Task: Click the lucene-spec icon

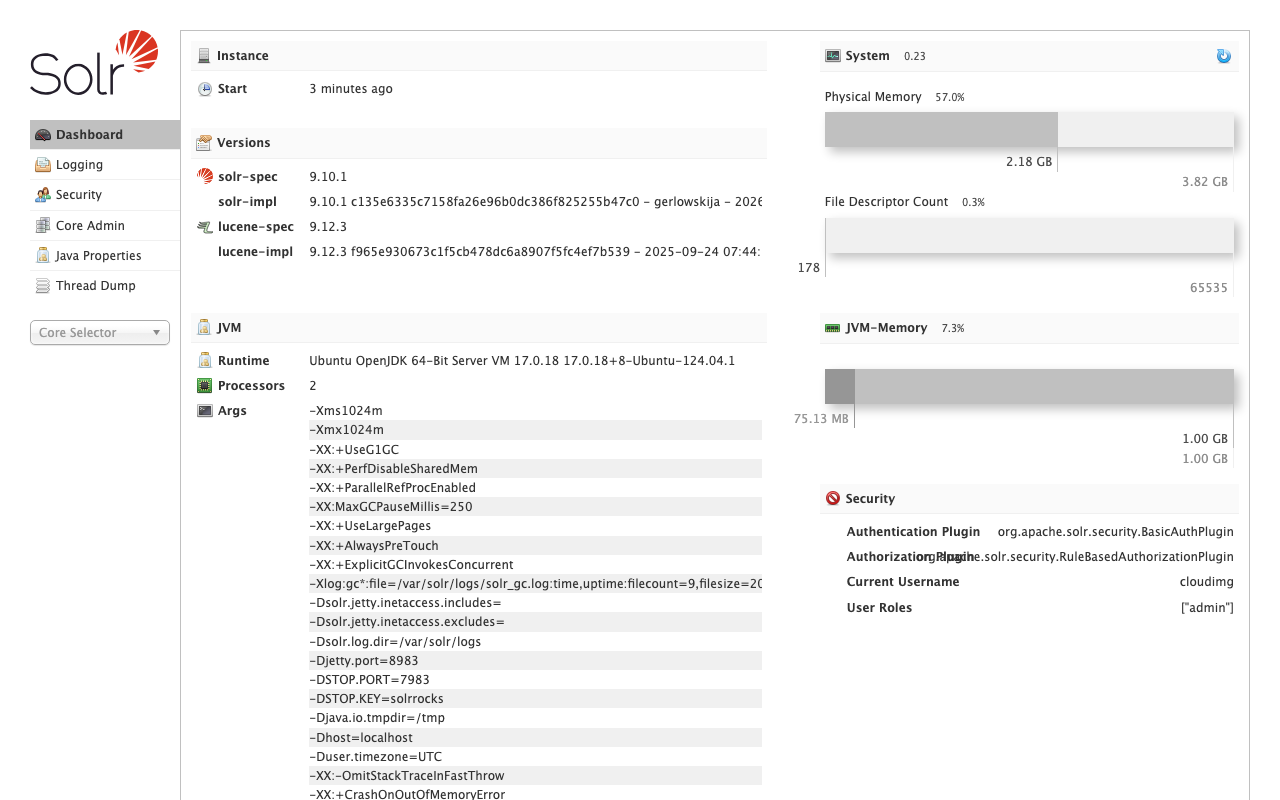Action: tap(205, 227)
